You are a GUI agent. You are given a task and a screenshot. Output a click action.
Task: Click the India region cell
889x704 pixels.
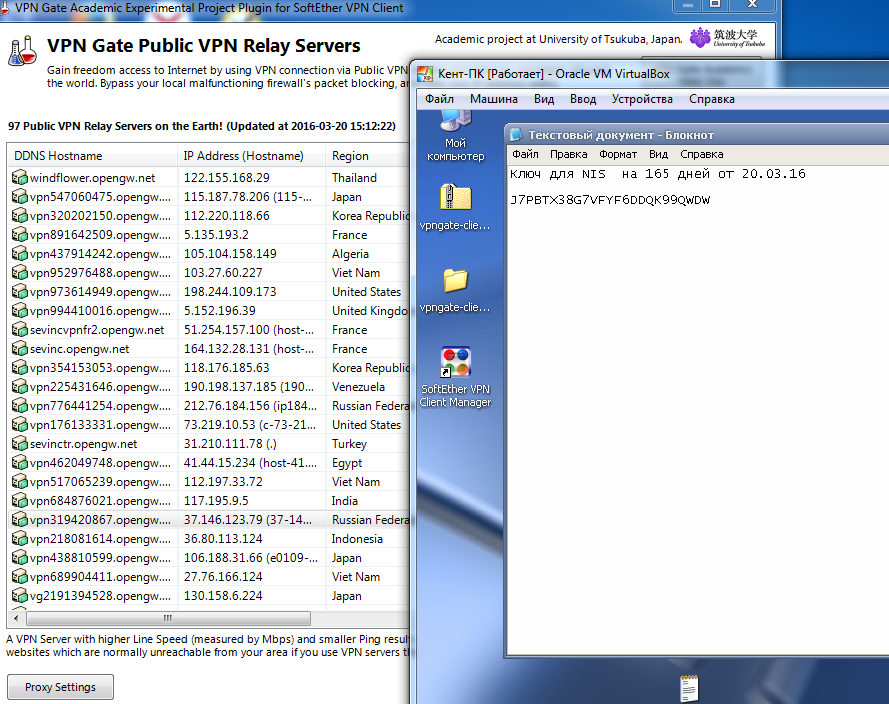345,501
